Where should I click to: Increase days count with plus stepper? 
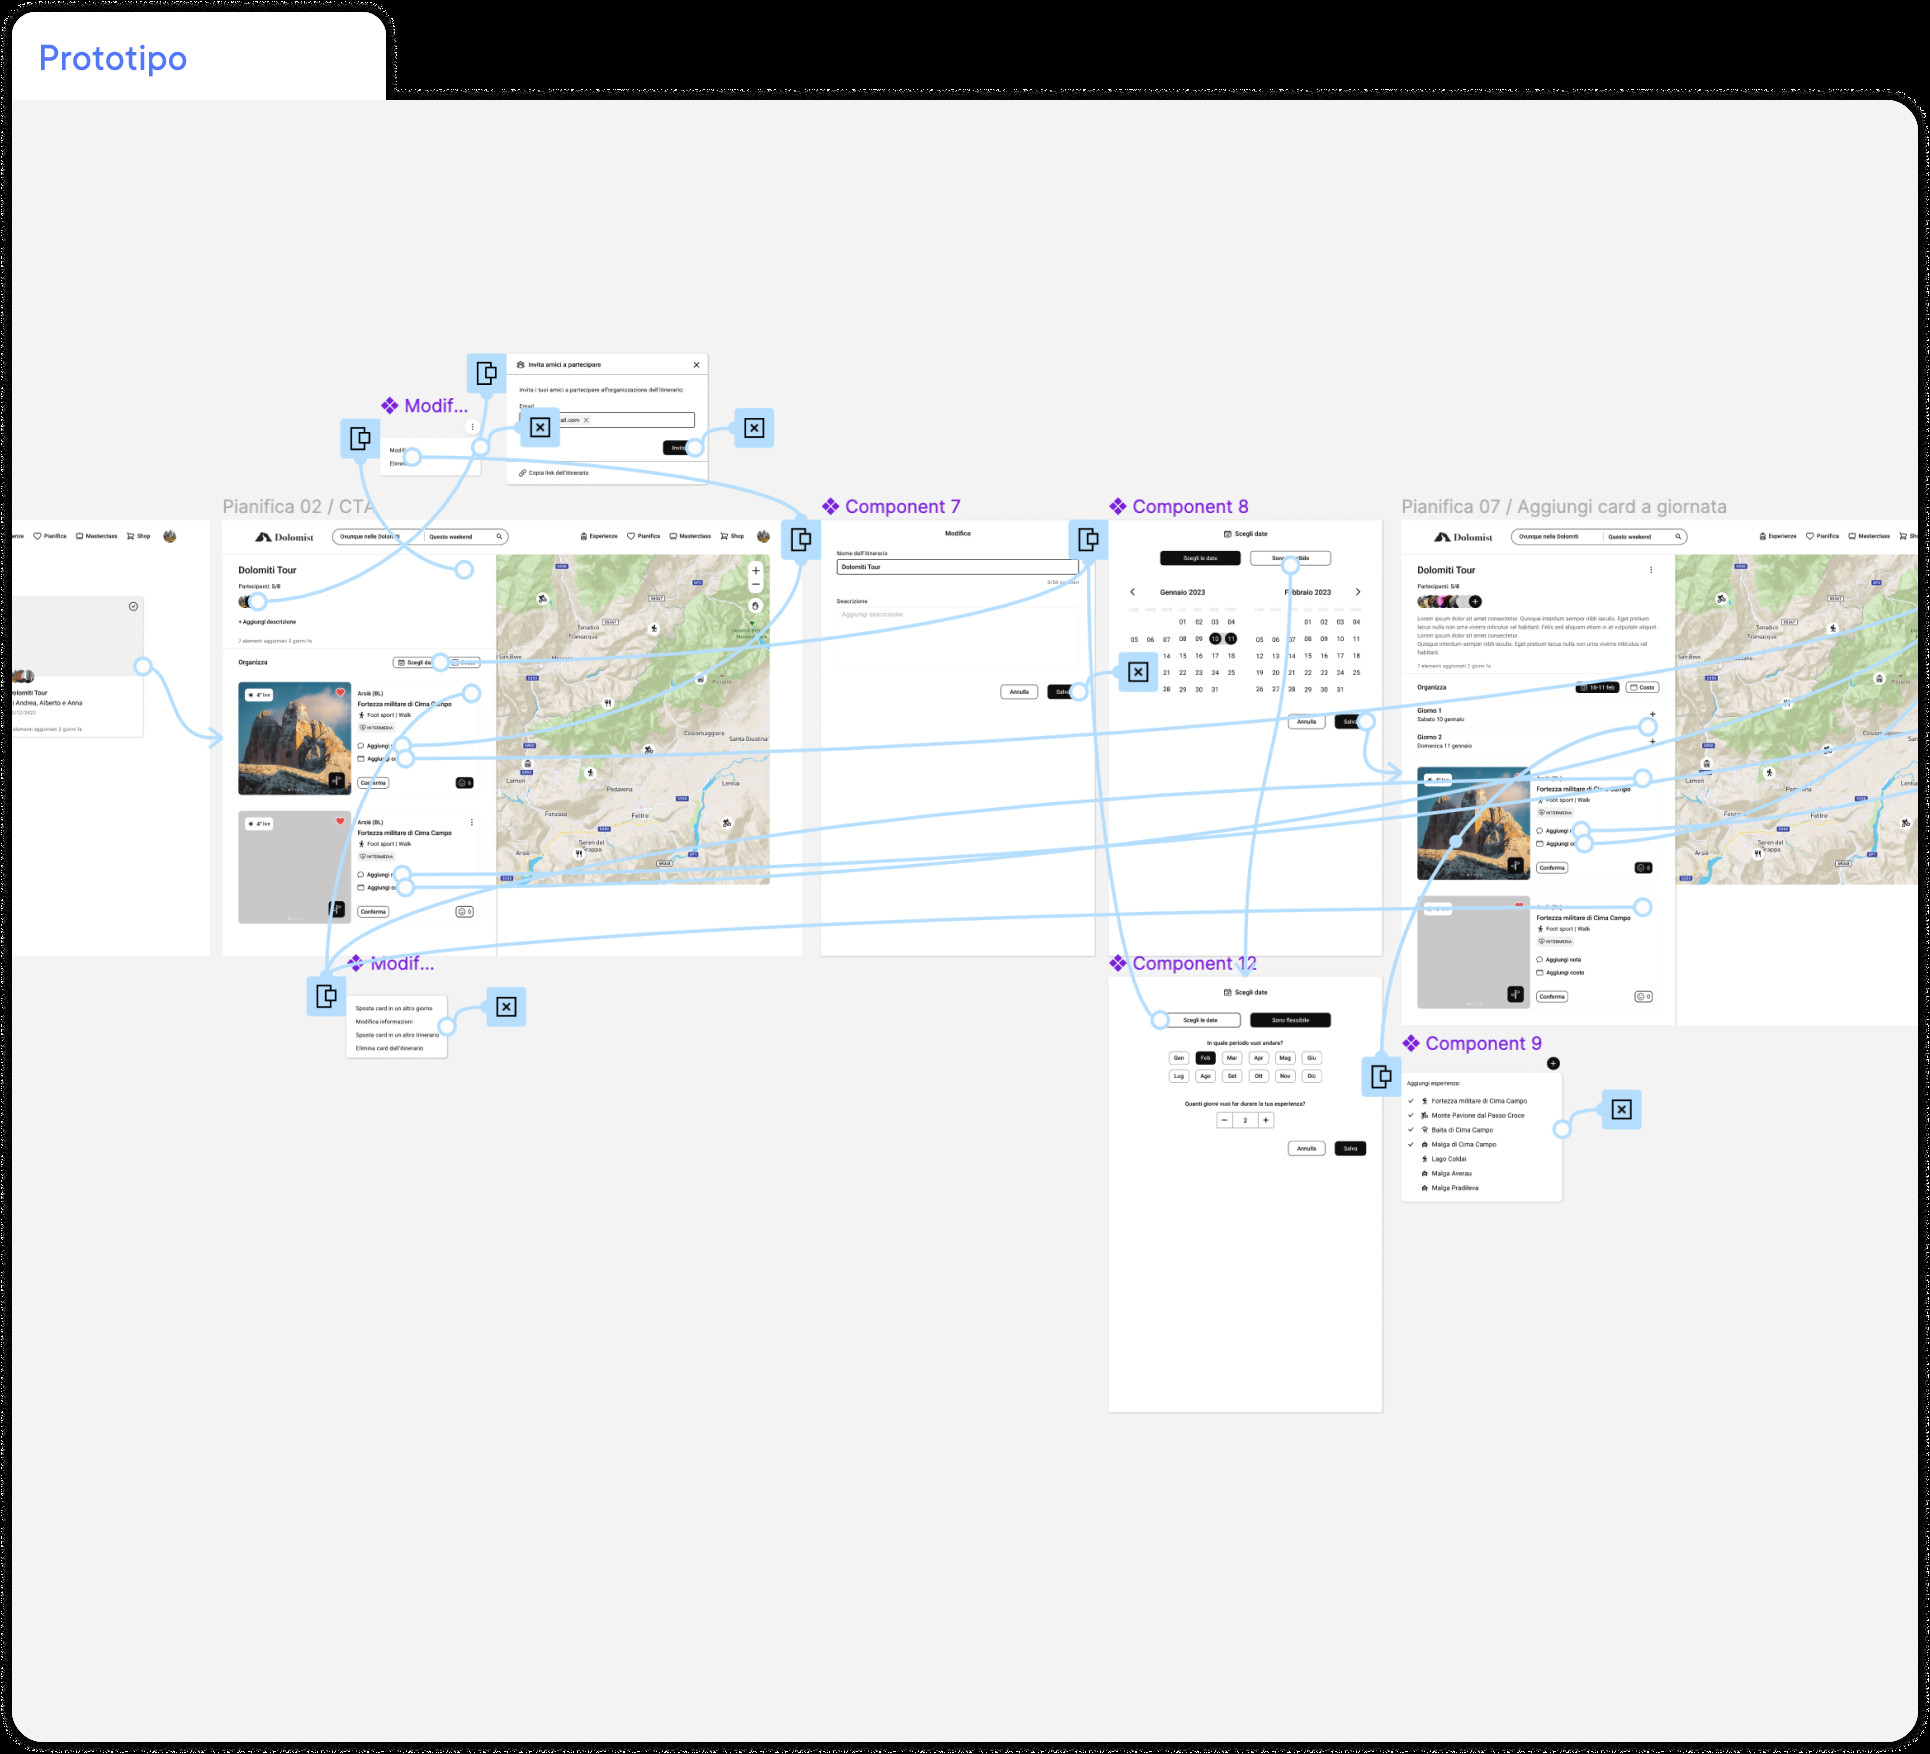[x=1265, y=1120]
